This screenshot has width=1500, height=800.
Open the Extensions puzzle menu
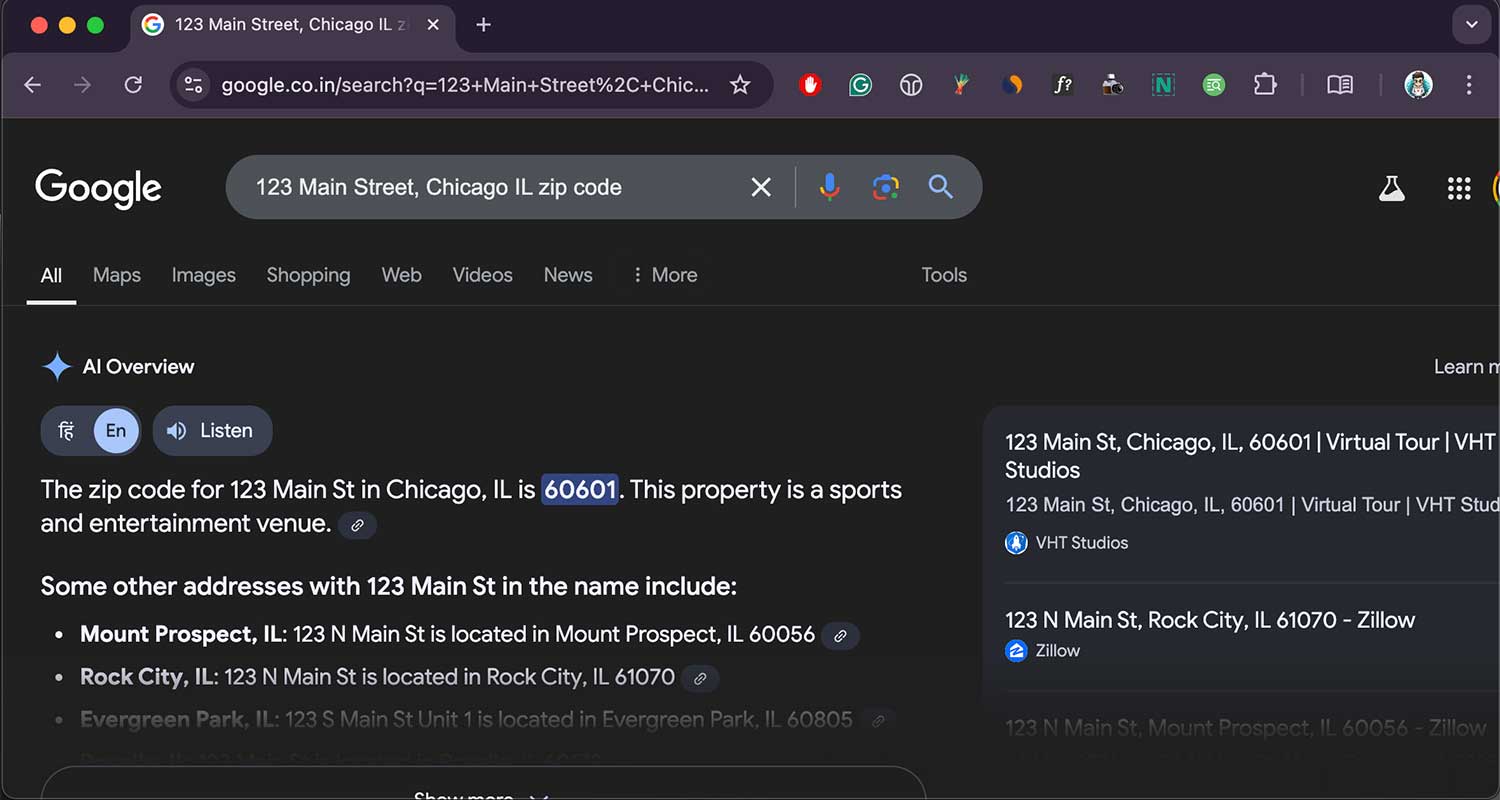tap(1265, 85)
